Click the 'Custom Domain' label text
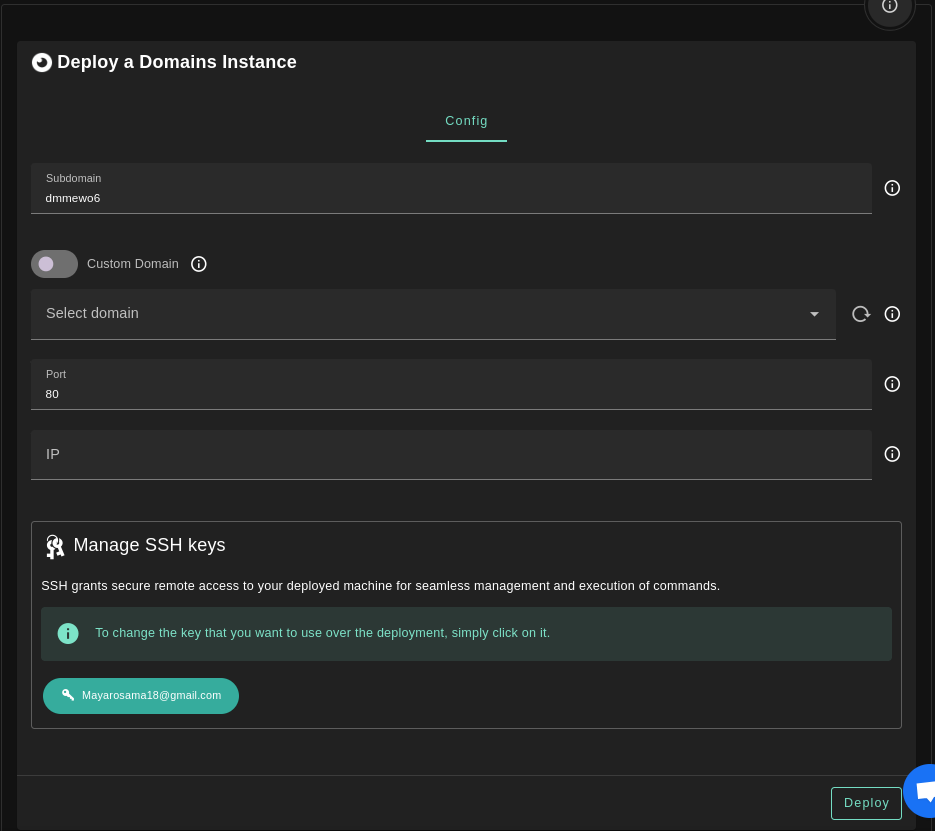 [132, 264]
